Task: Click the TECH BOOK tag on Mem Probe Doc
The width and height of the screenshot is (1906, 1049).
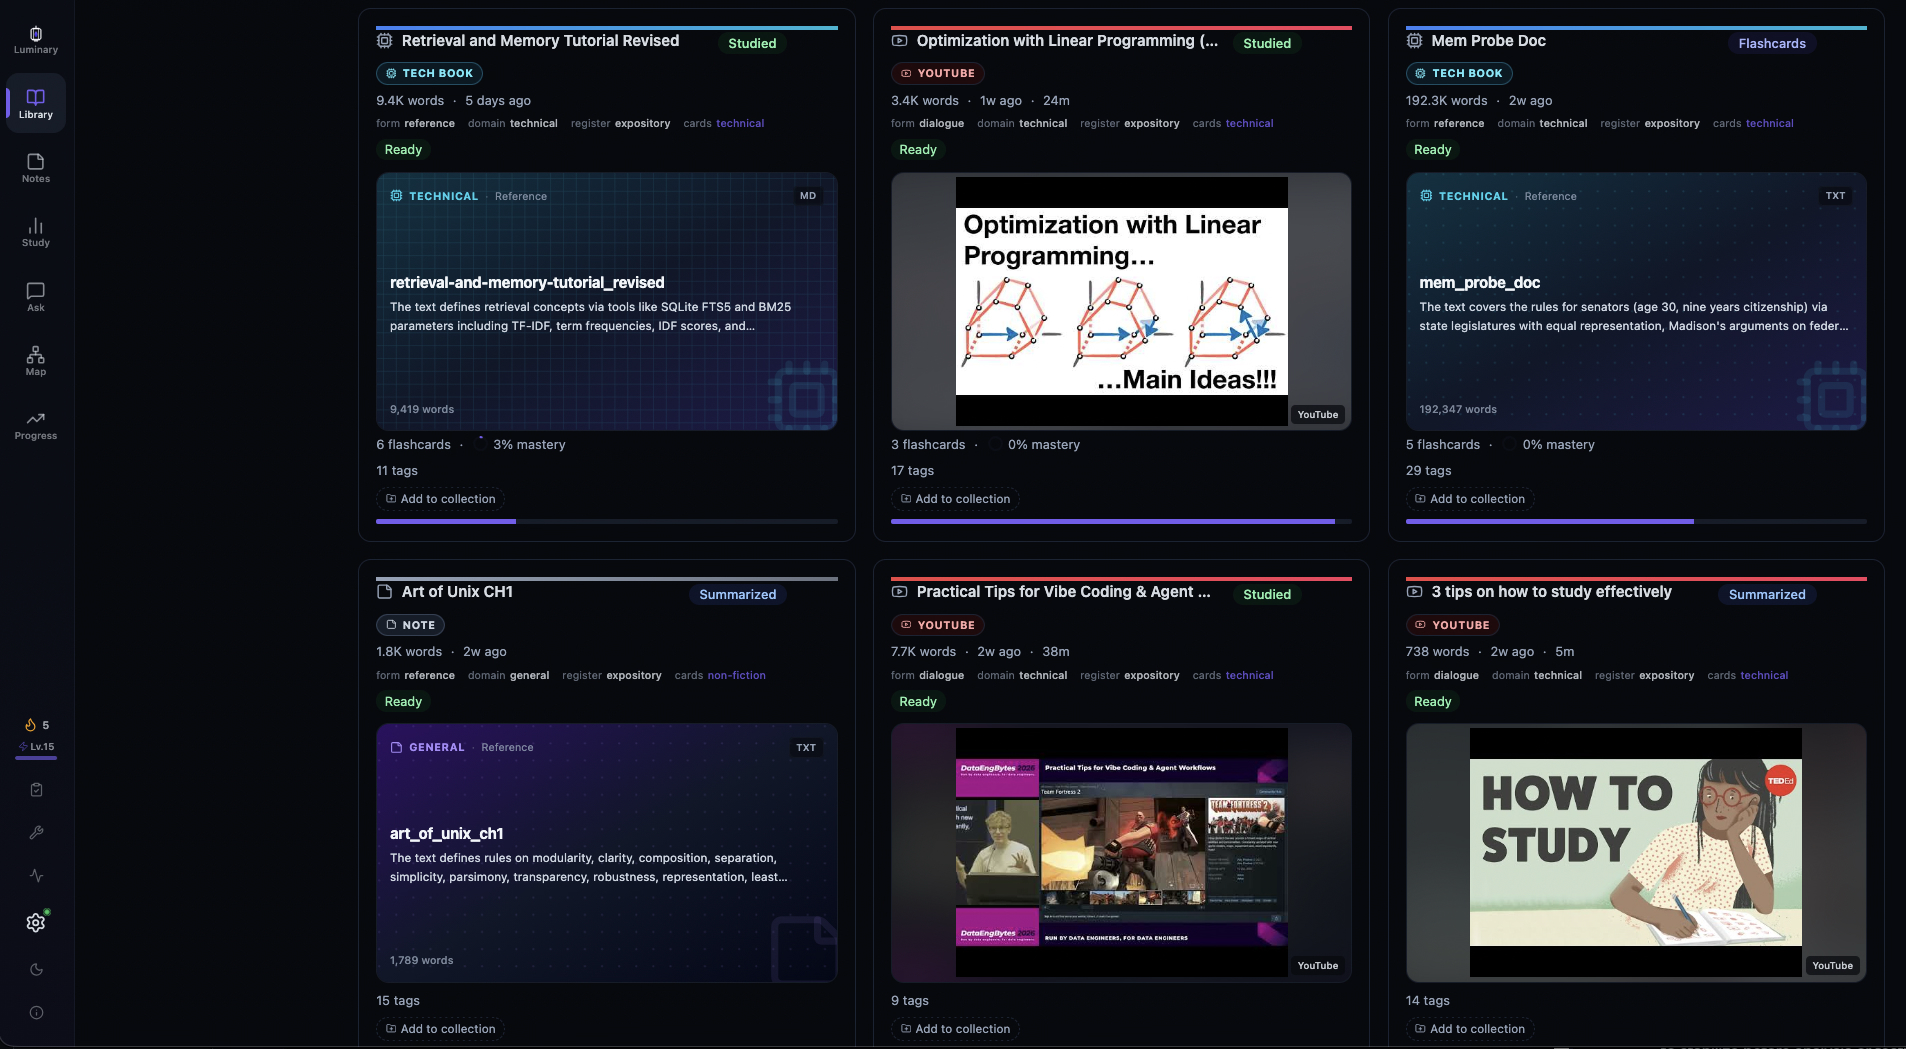Action: tap(1459, 73)
